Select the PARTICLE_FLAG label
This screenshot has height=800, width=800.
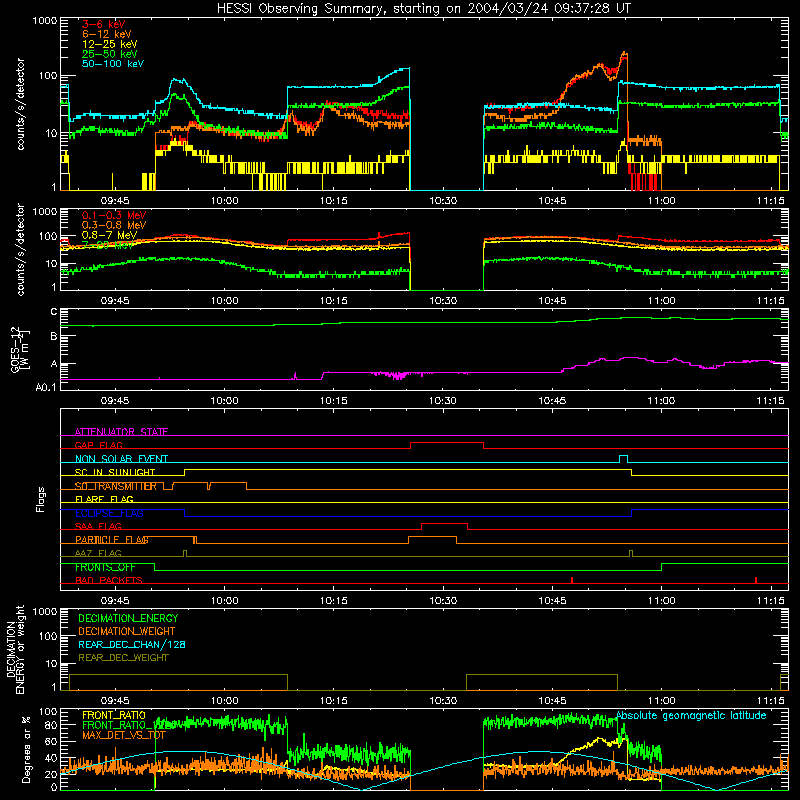pyautogui.click(x=112, y=540)
